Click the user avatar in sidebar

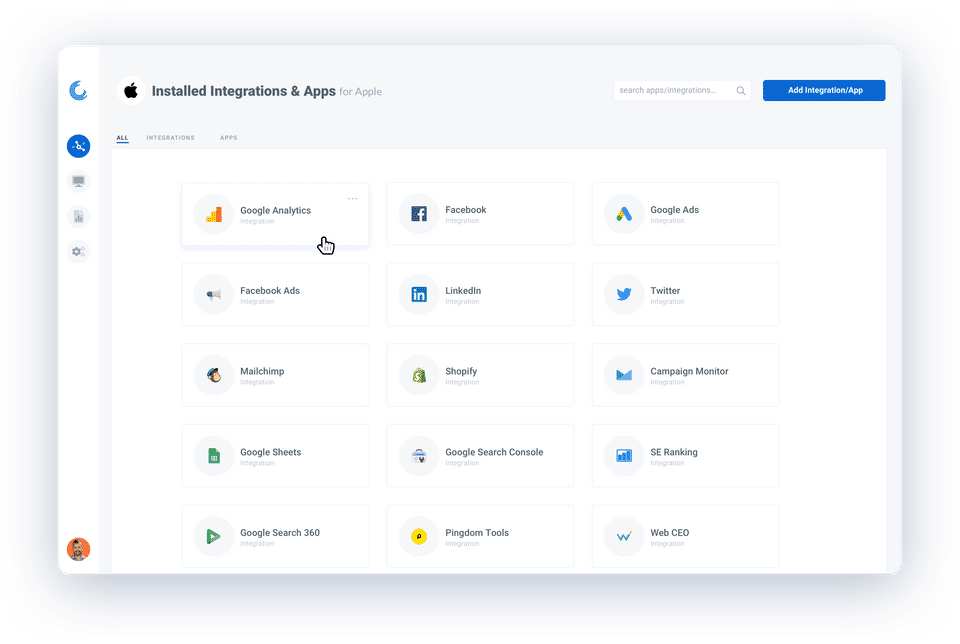[x=78, y=549]
